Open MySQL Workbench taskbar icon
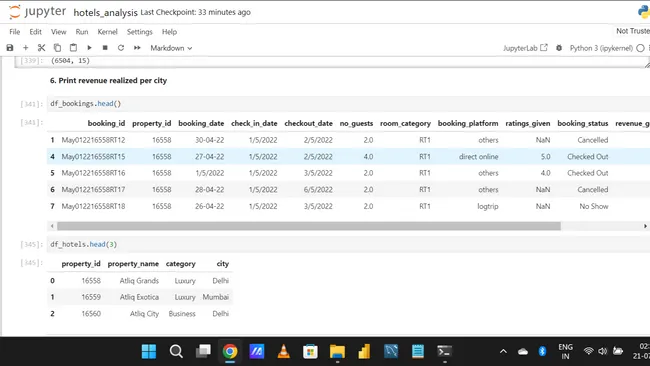This screenshot has width=650, height=366. coord(391,351)
